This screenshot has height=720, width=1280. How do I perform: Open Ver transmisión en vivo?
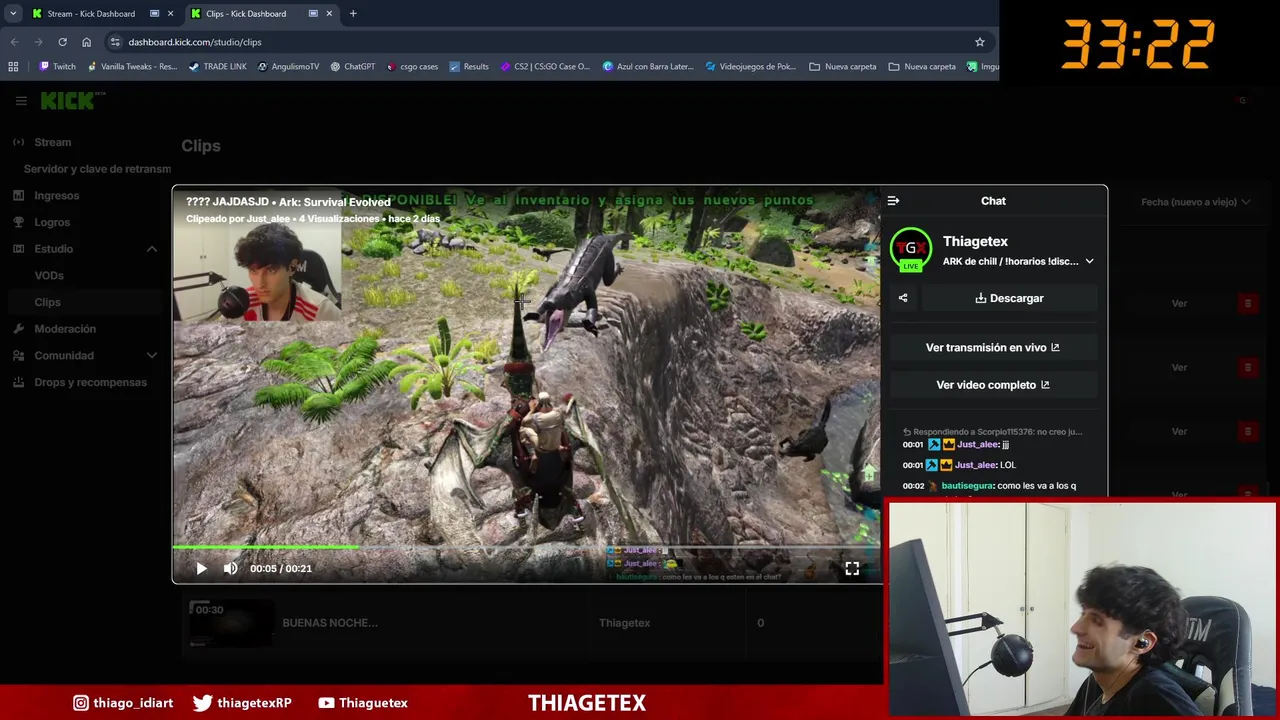993,348
